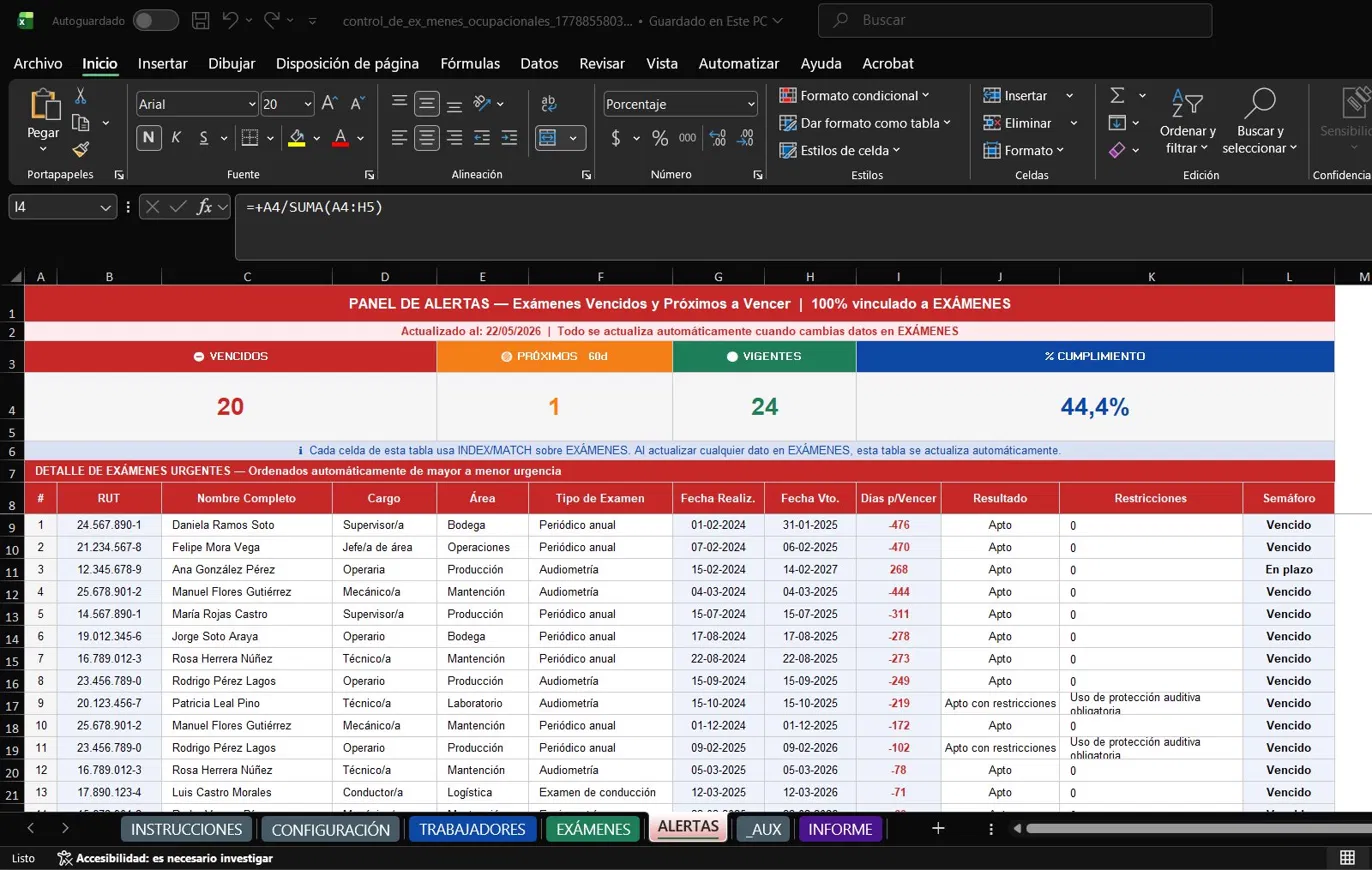
Task: Click the Copy icon in Portapapeles
Action: (x=81, y=123)
